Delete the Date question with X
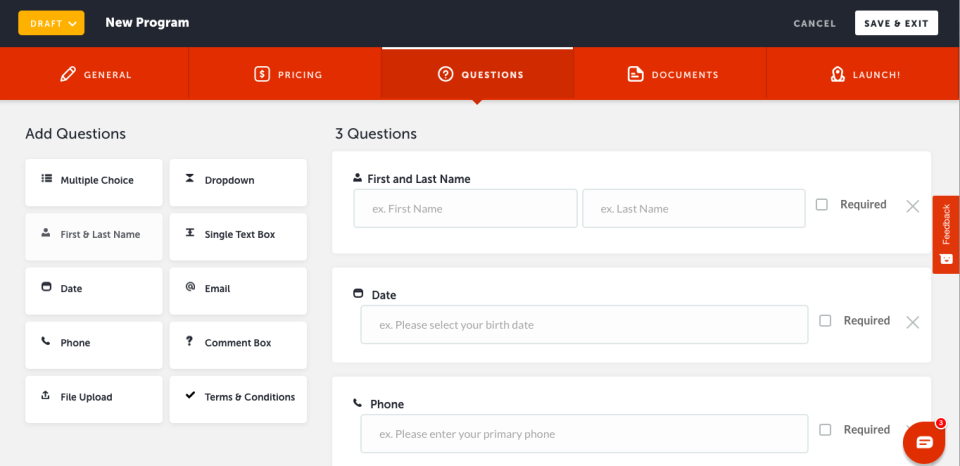 pyautogui.click(x=912, y=322)
